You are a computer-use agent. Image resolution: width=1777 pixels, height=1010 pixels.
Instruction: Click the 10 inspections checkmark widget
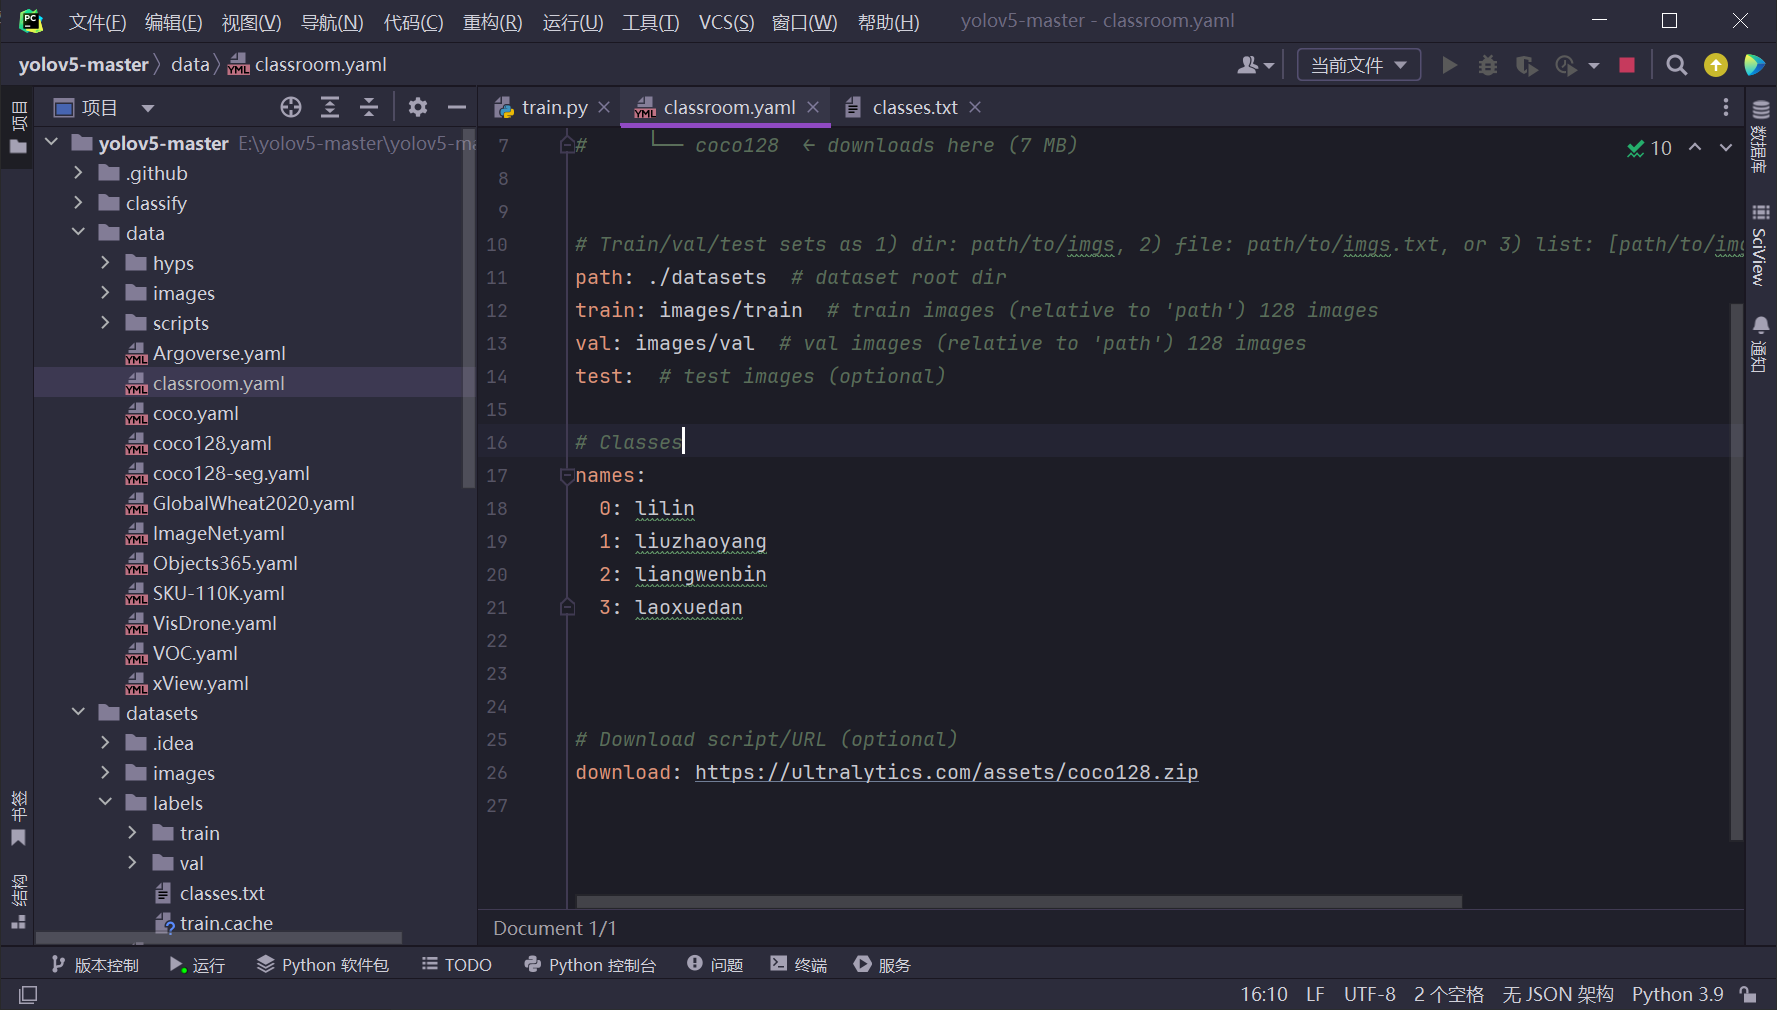pyautogui.click(x=1649, y=148)
